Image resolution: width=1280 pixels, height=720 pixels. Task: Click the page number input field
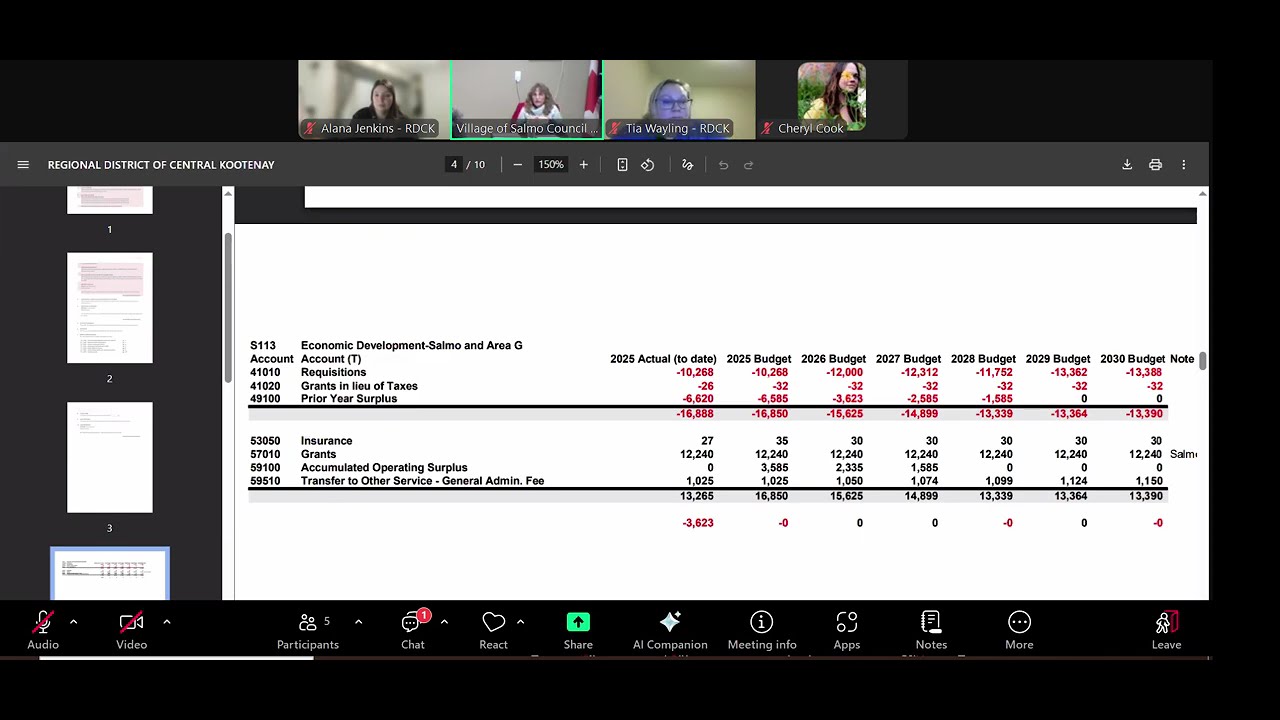(x=454, y=165)
